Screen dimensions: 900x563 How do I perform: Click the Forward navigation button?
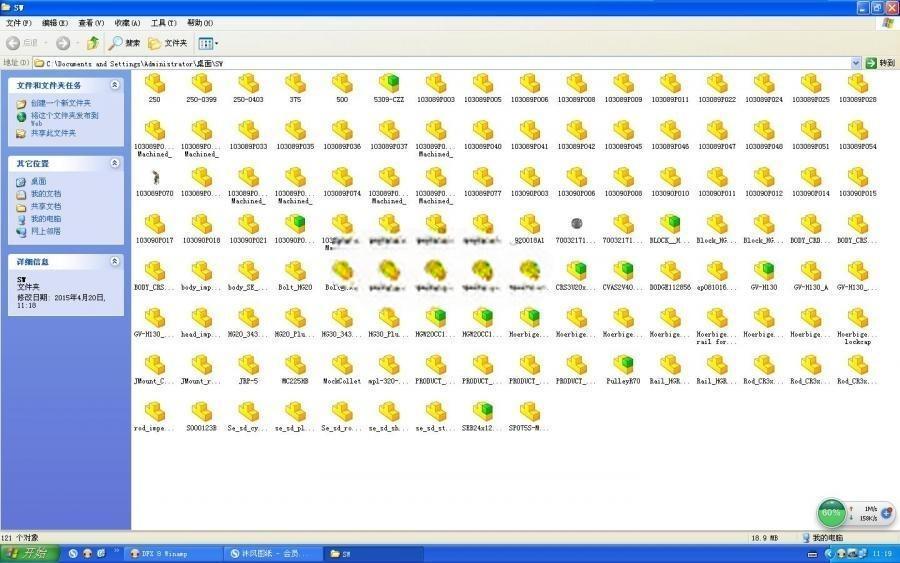(63, 43)
